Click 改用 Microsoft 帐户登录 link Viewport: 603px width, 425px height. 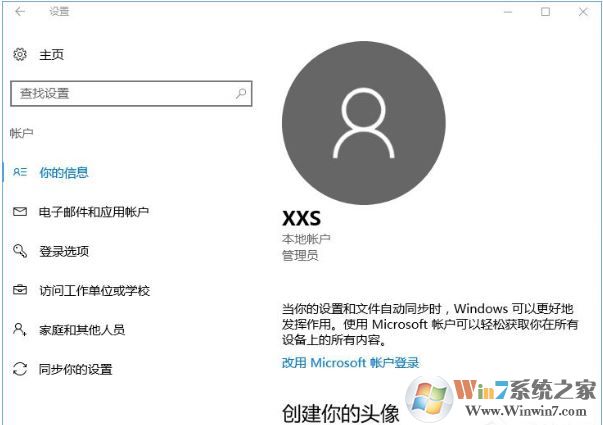point(350,363)
